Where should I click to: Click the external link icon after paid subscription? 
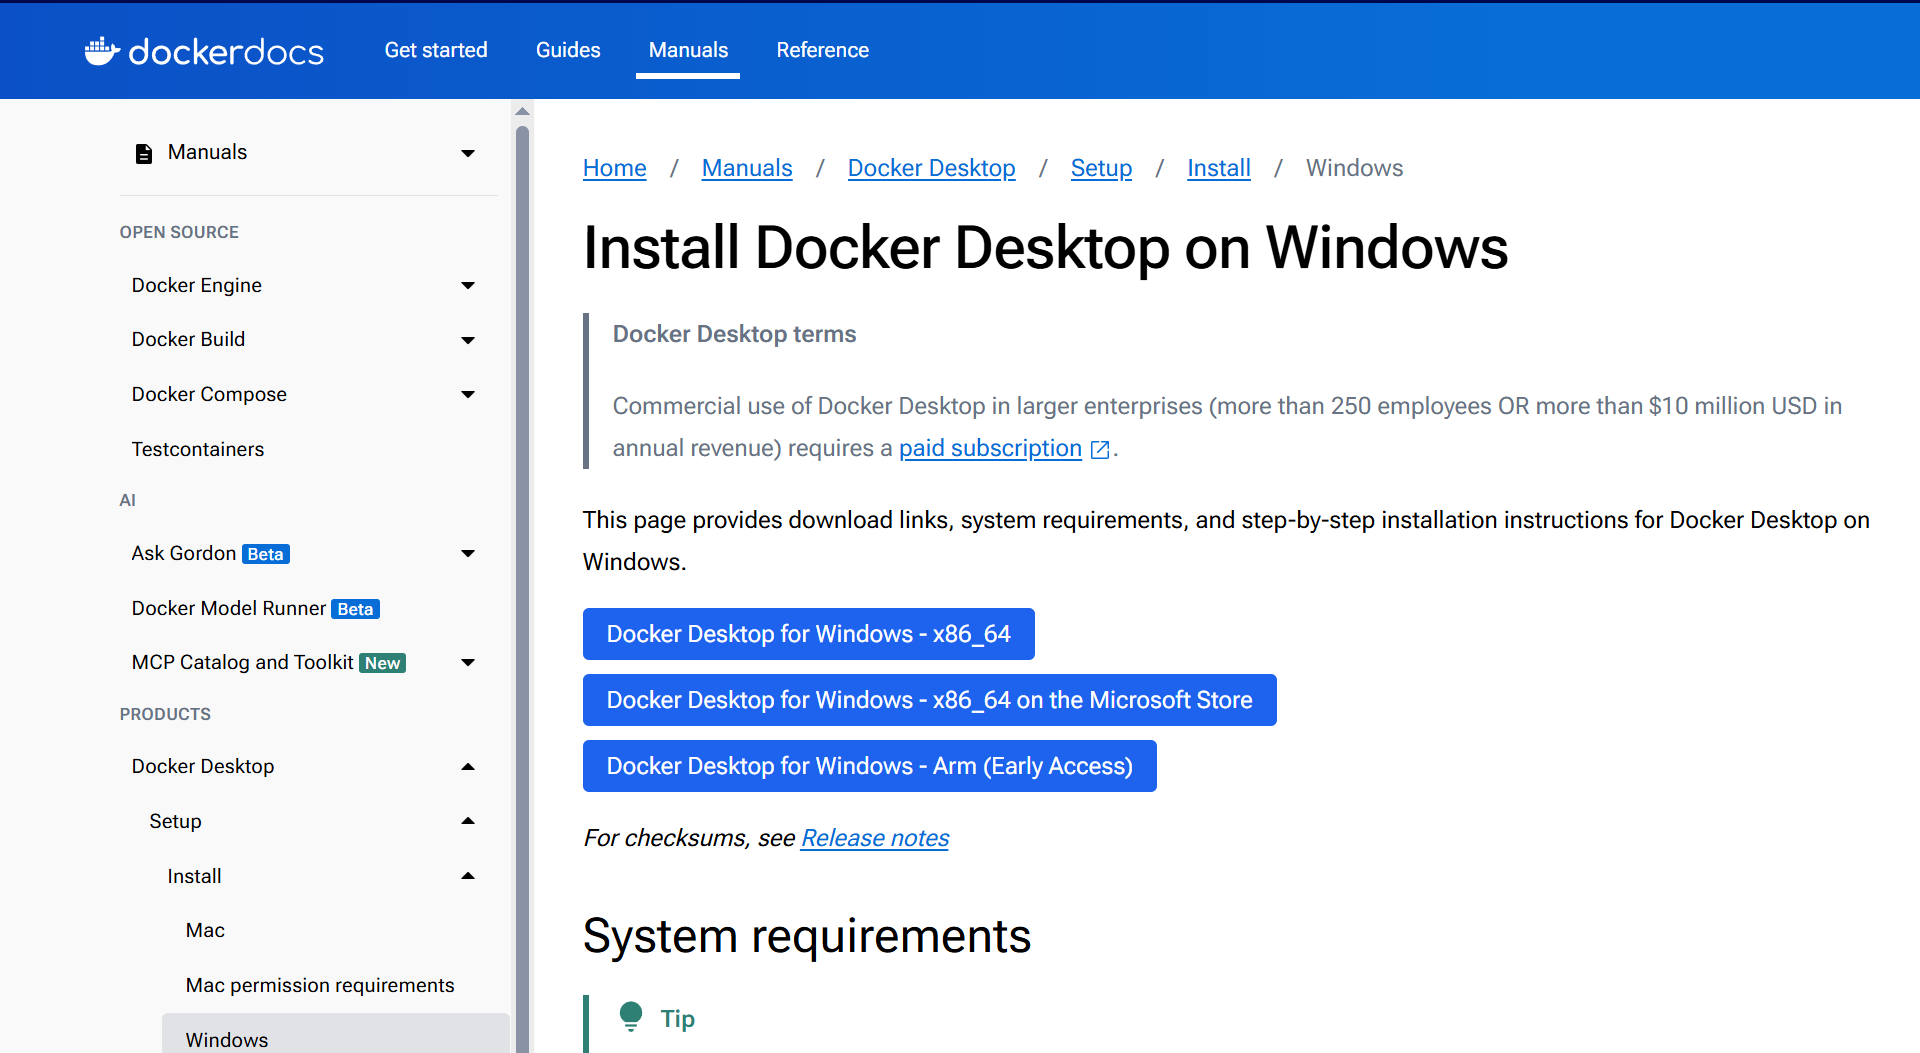(x=1100, y=449)
